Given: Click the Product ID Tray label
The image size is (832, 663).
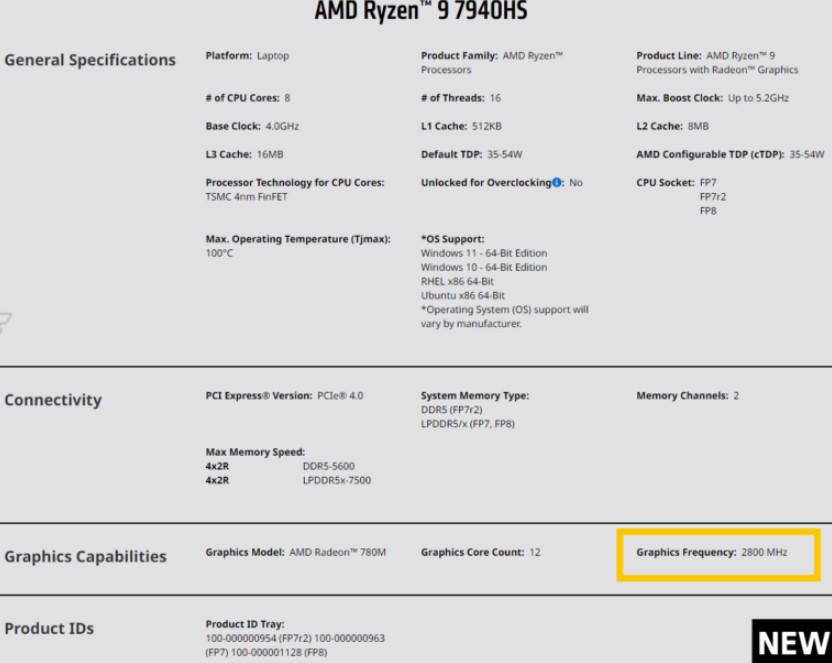Looking at the screenshot, I should [245, 624].
